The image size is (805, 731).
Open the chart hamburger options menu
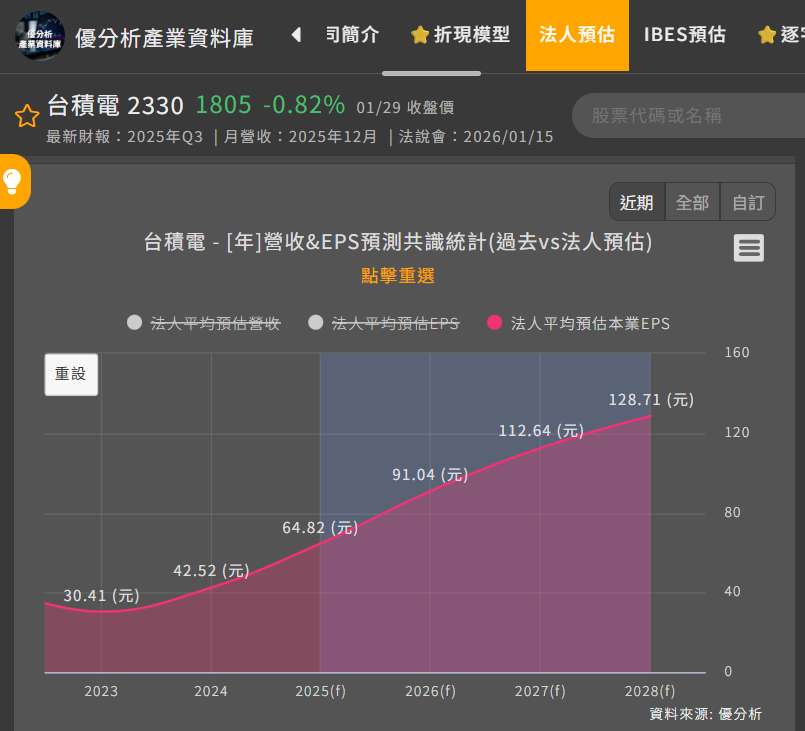(748, 247)
